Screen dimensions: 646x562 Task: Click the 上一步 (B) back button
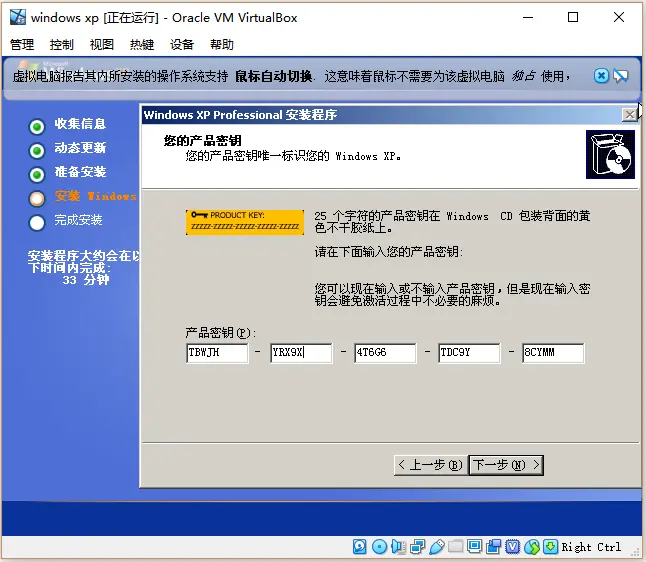pyautogui.click(x=431, y=465)
